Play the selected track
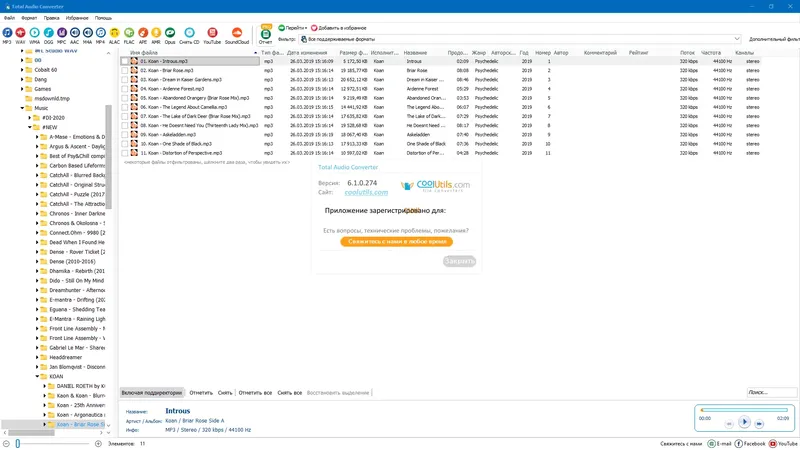Screen dimensions: 800x450 tap(744, 422)
